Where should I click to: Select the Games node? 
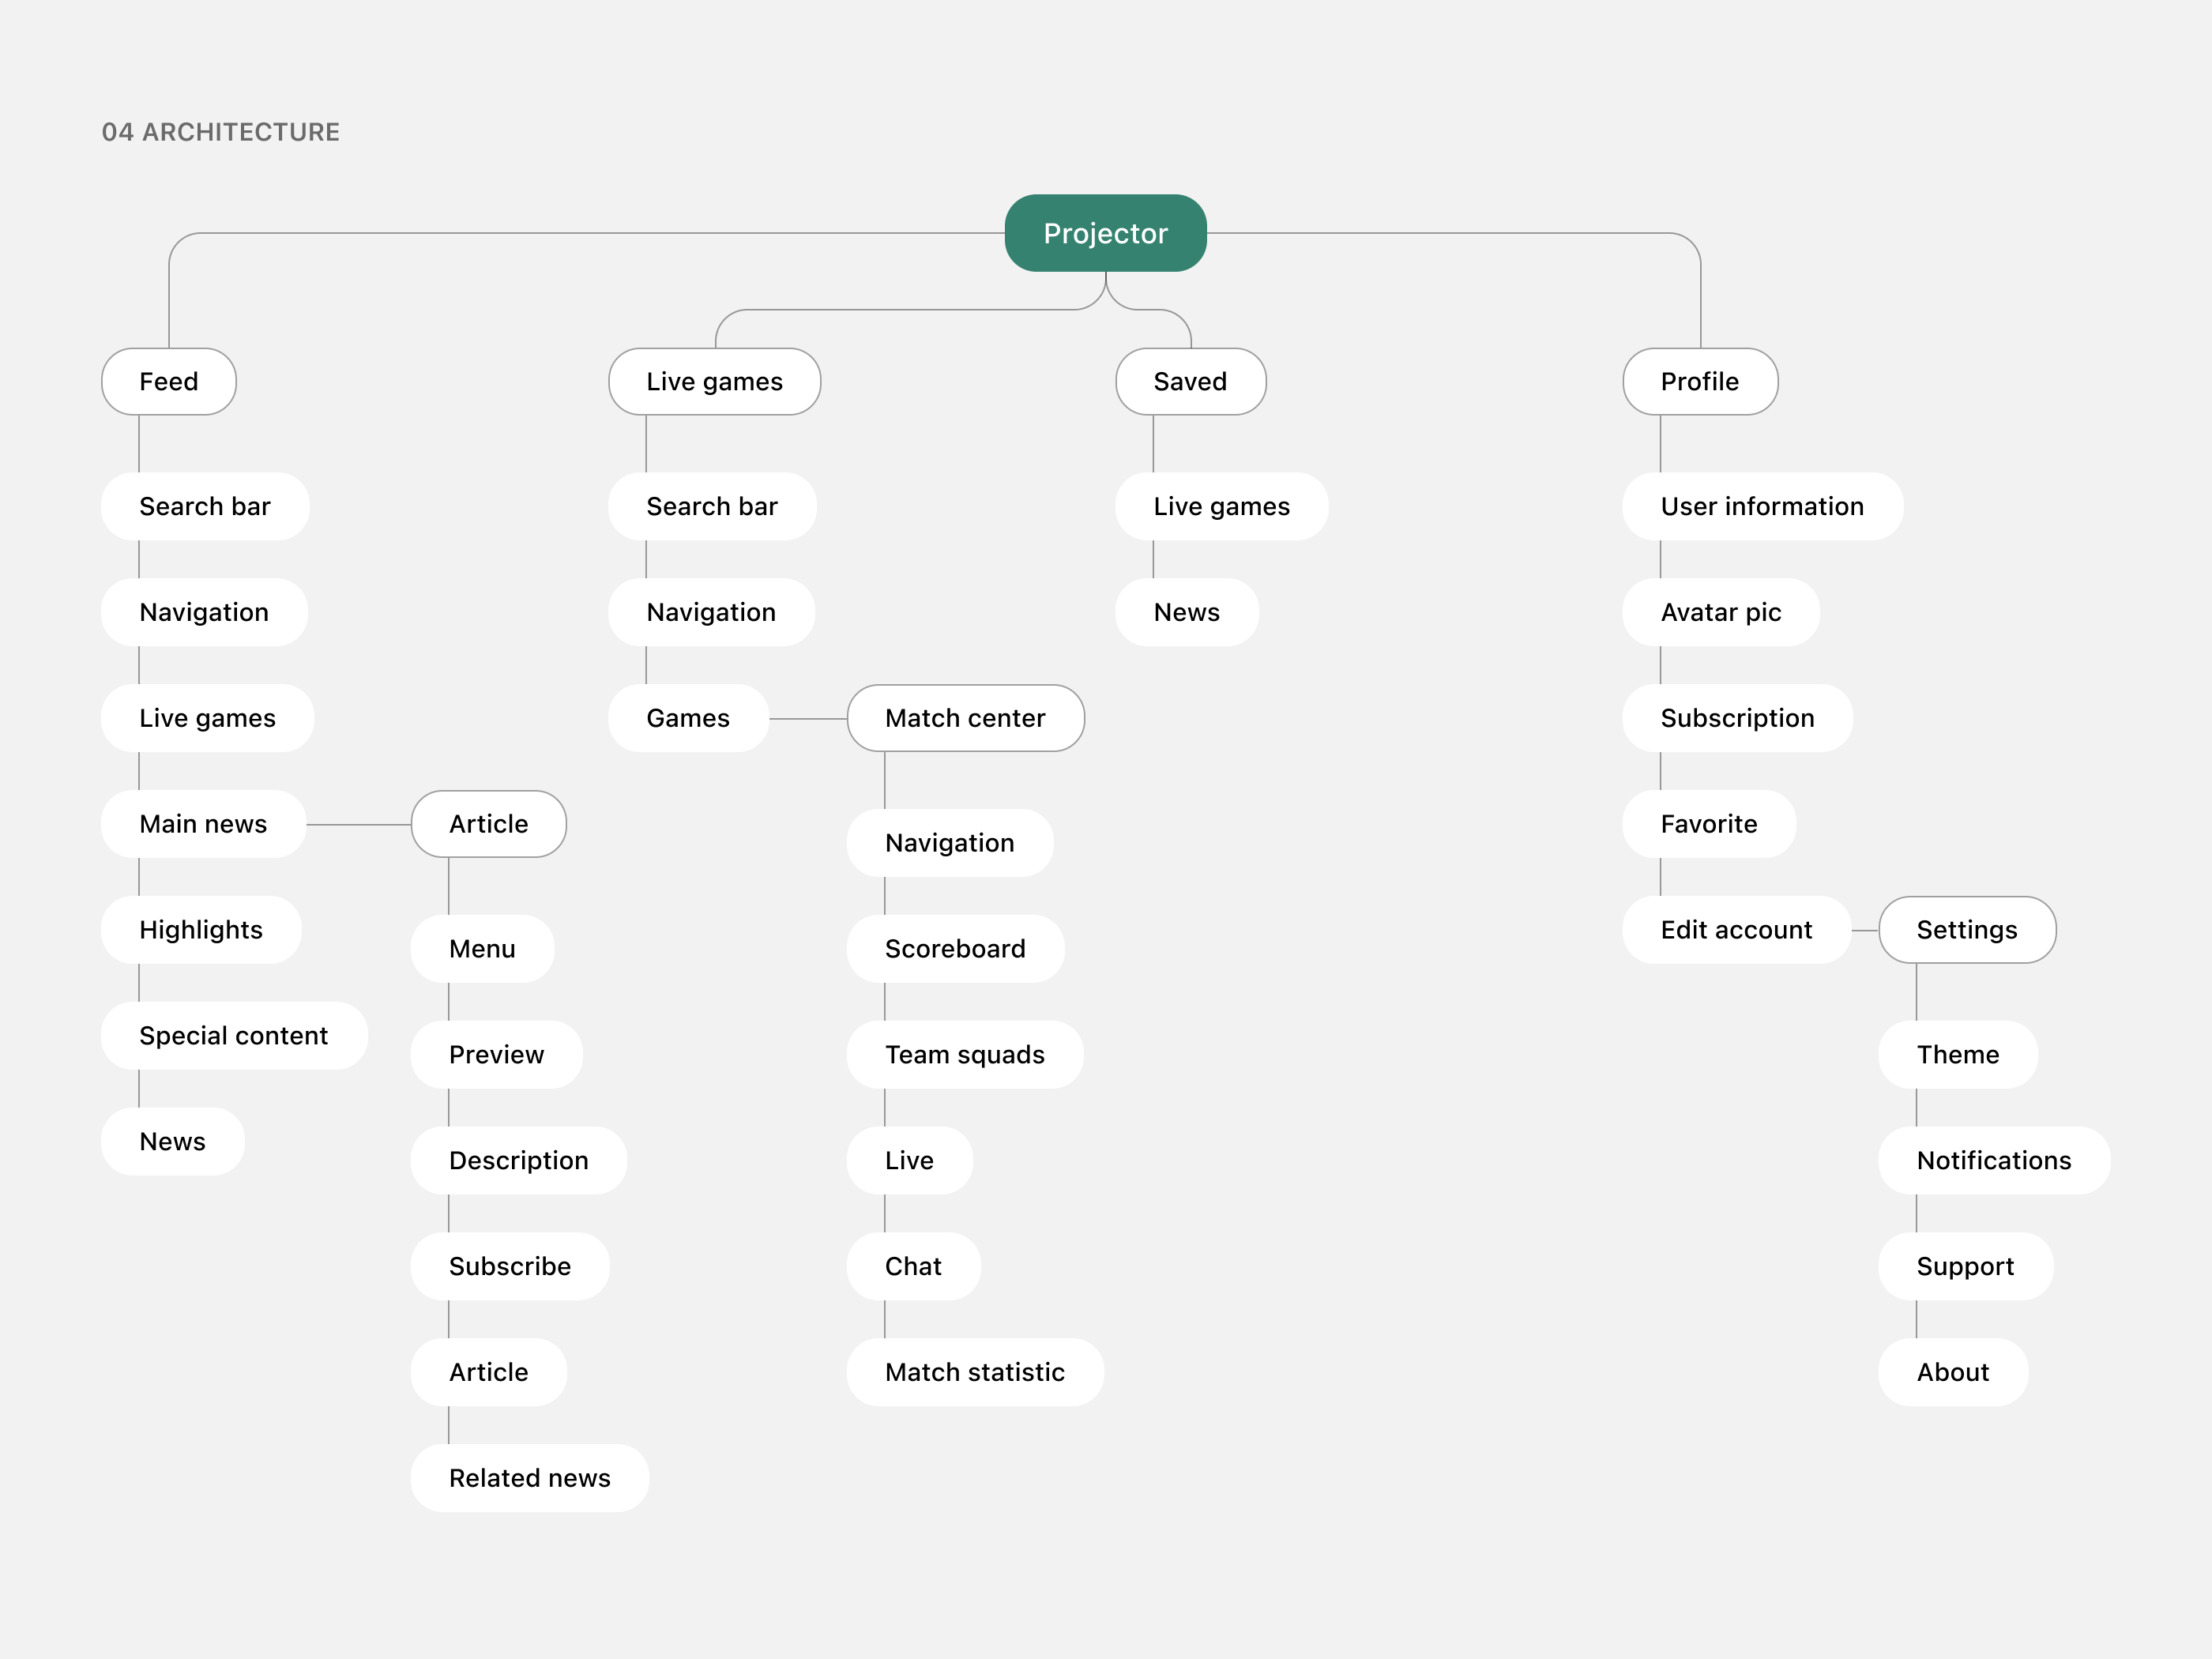(688, 718)
